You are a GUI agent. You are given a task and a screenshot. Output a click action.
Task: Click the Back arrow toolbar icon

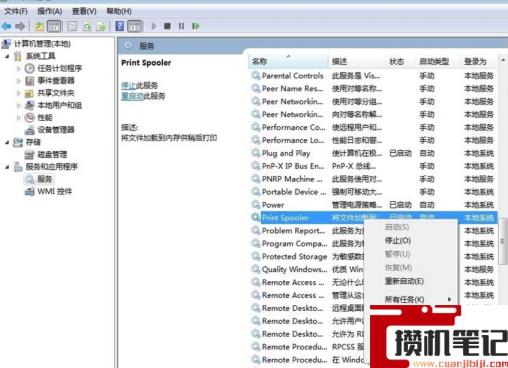click(x=6, y=26)
